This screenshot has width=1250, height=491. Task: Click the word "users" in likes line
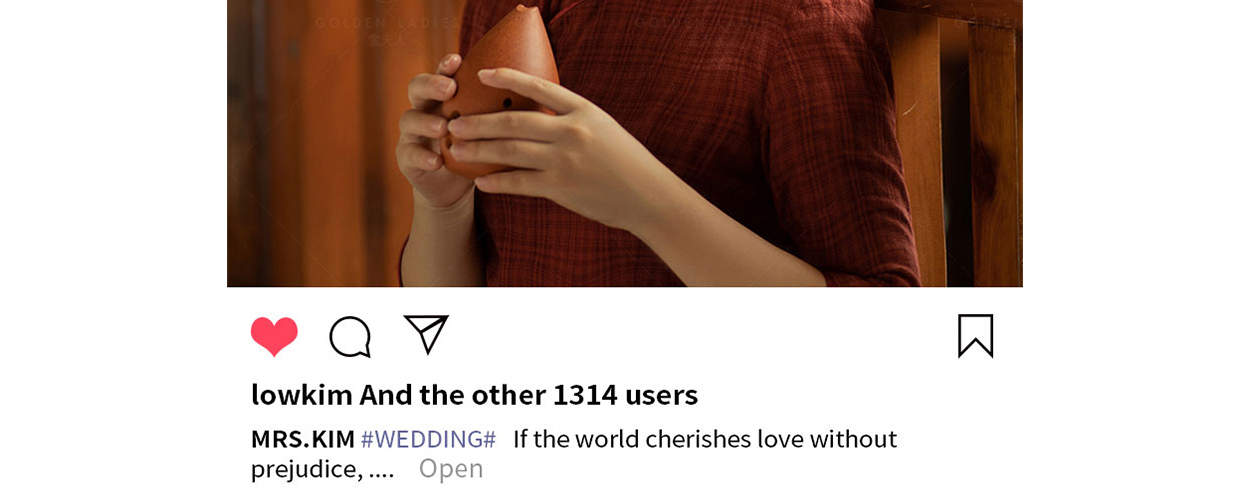pos(661,394)
